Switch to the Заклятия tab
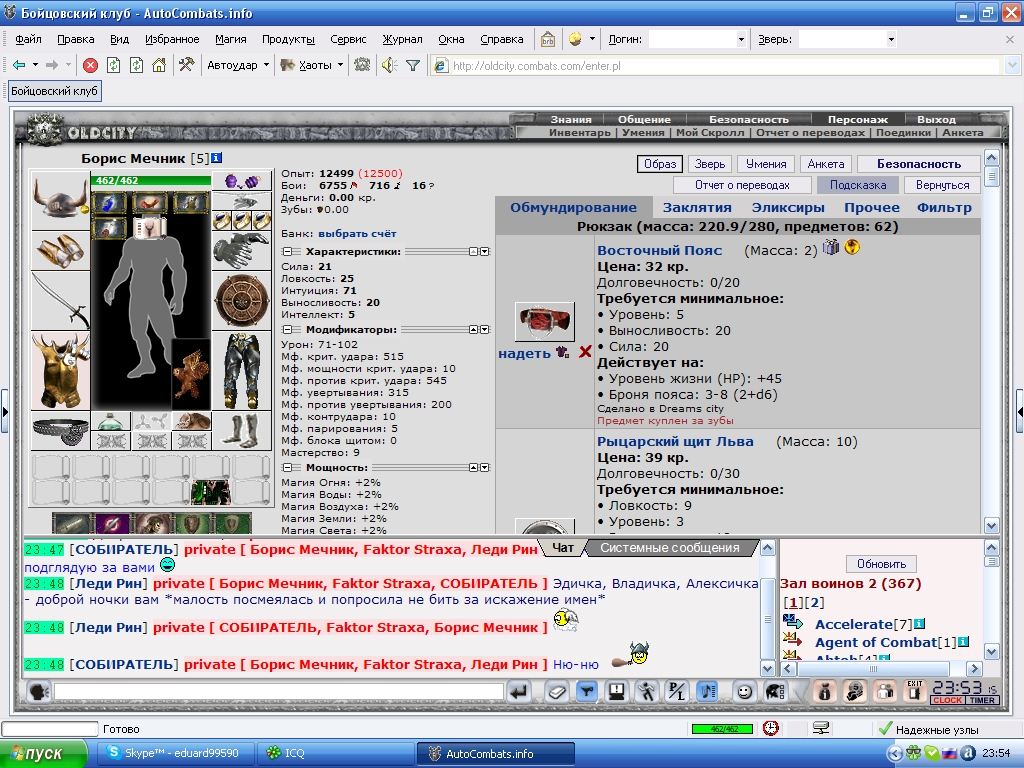 coord(697,208)
